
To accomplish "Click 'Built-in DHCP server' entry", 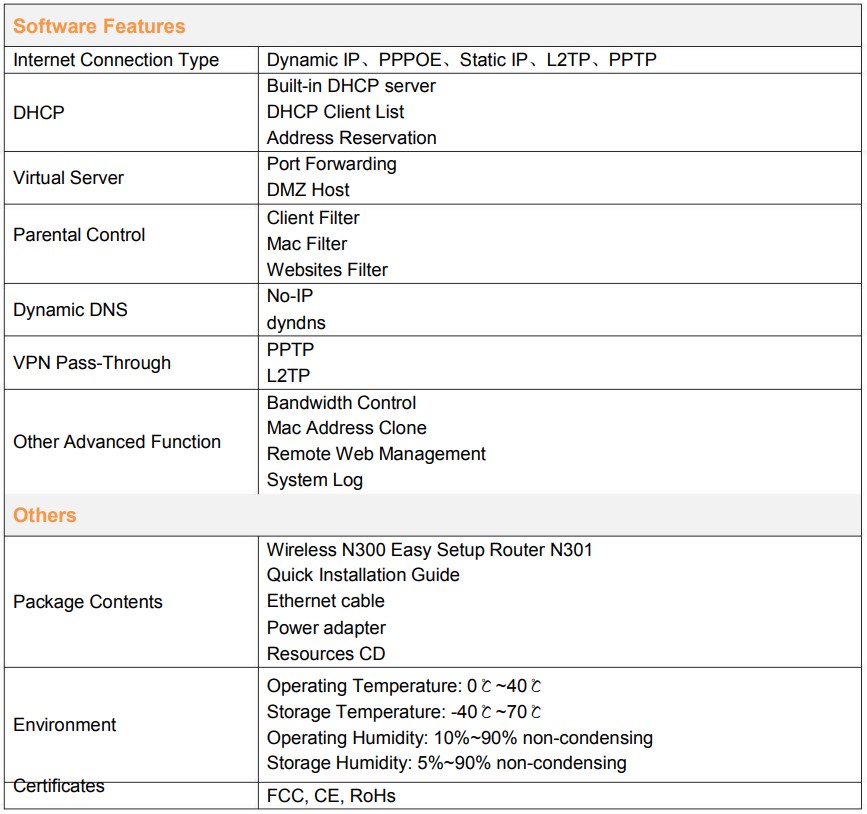I will (x=351, y=86).
